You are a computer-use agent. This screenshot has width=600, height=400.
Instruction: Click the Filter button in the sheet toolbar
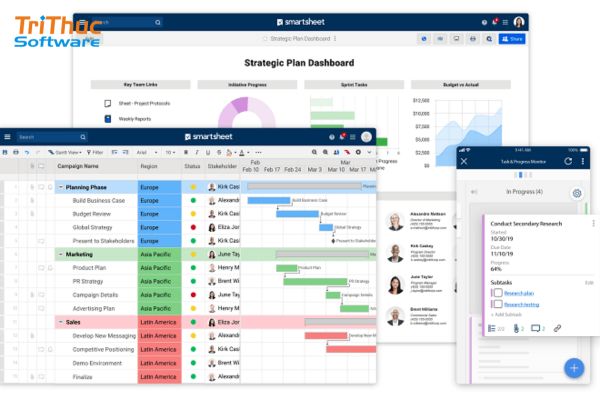pos(95,152)
